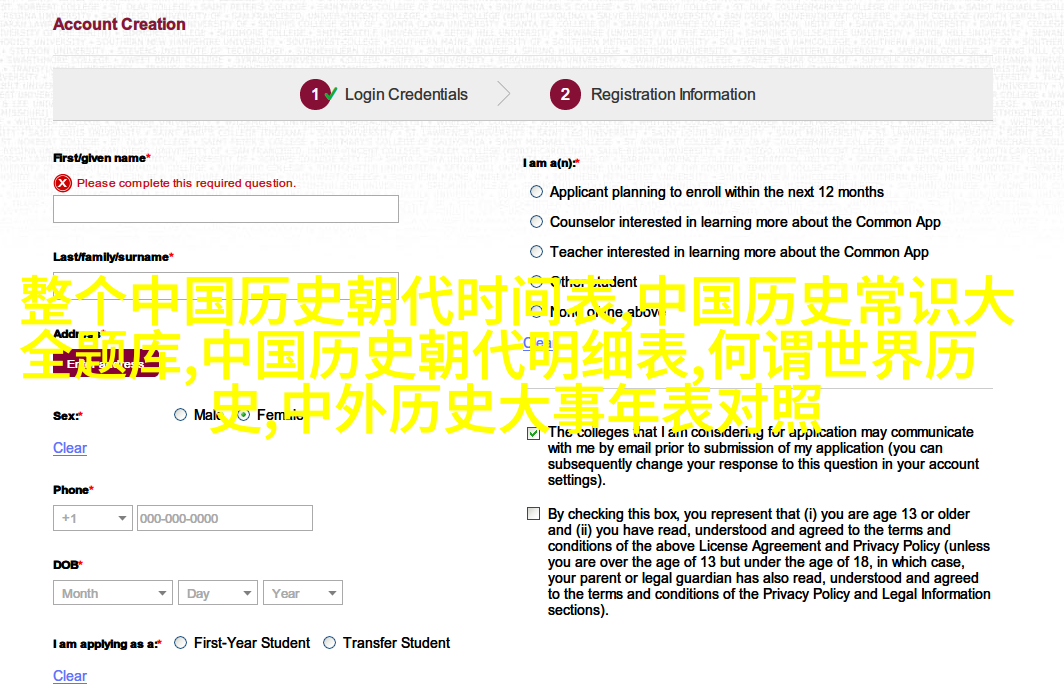Screen dimensions: 1064x697
Task: Select Applicant planning to enroll within 12 months
Action: (x=536, y=192)
